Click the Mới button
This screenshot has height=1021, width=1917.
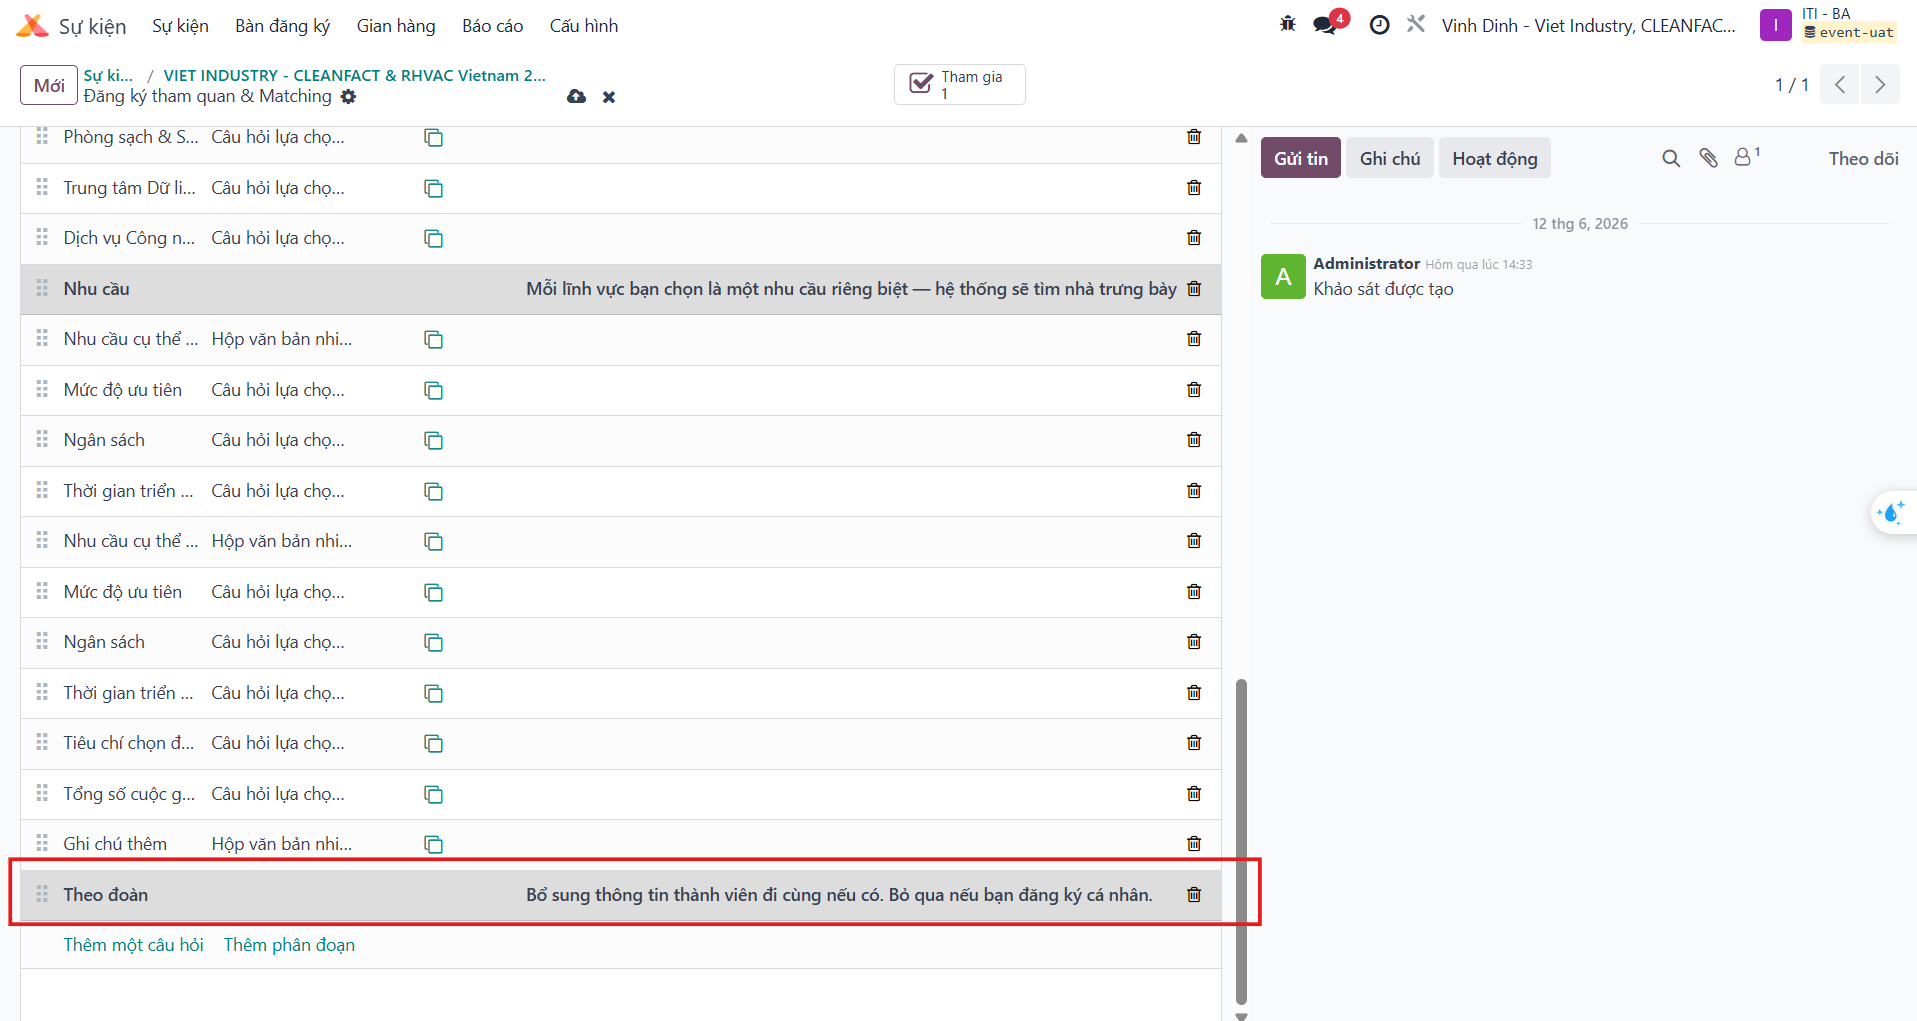click(49, 86)
